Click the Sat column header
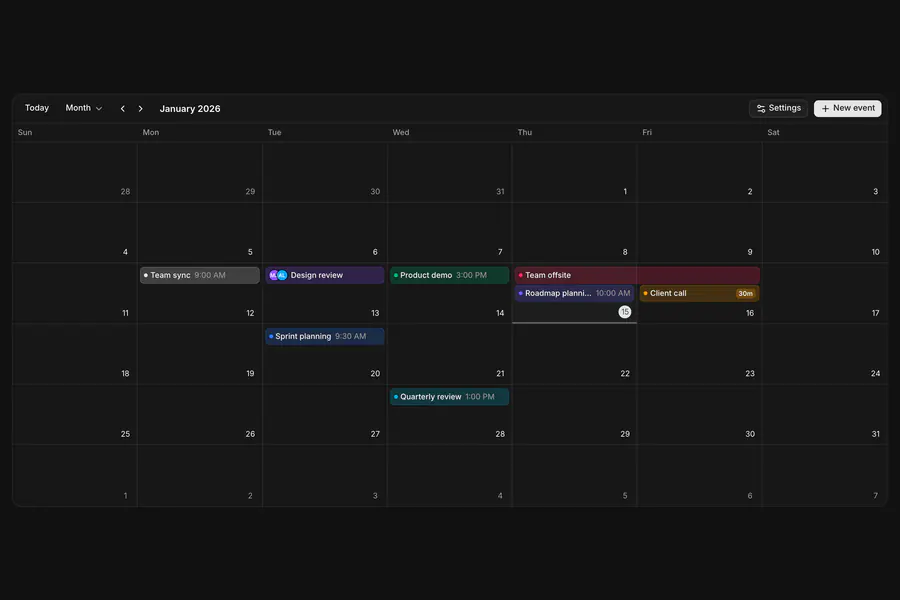Image resolution: width=900 pixels, height=600 pixels. (x=773, y=133)
